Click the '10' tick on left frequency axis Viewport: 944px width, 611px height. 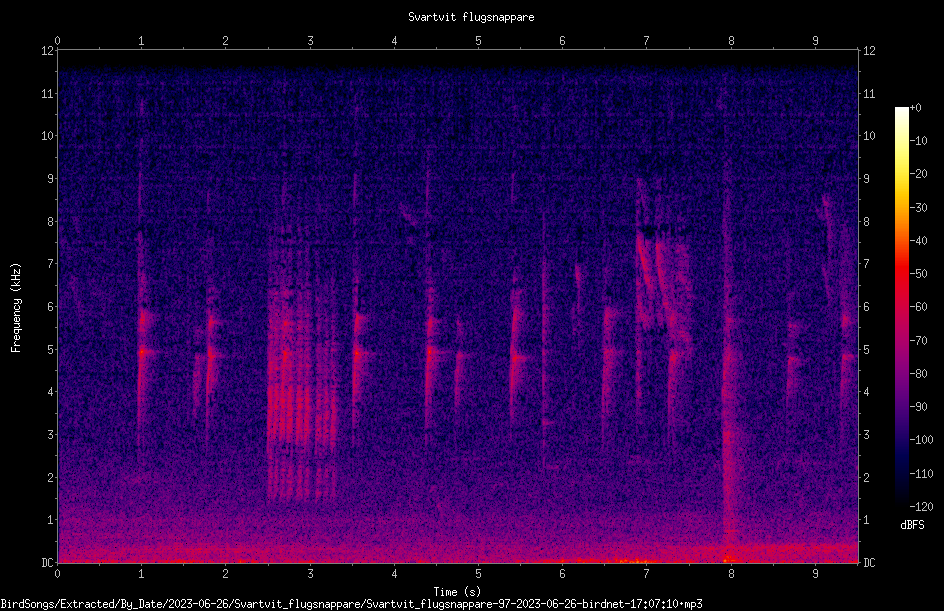47,136
